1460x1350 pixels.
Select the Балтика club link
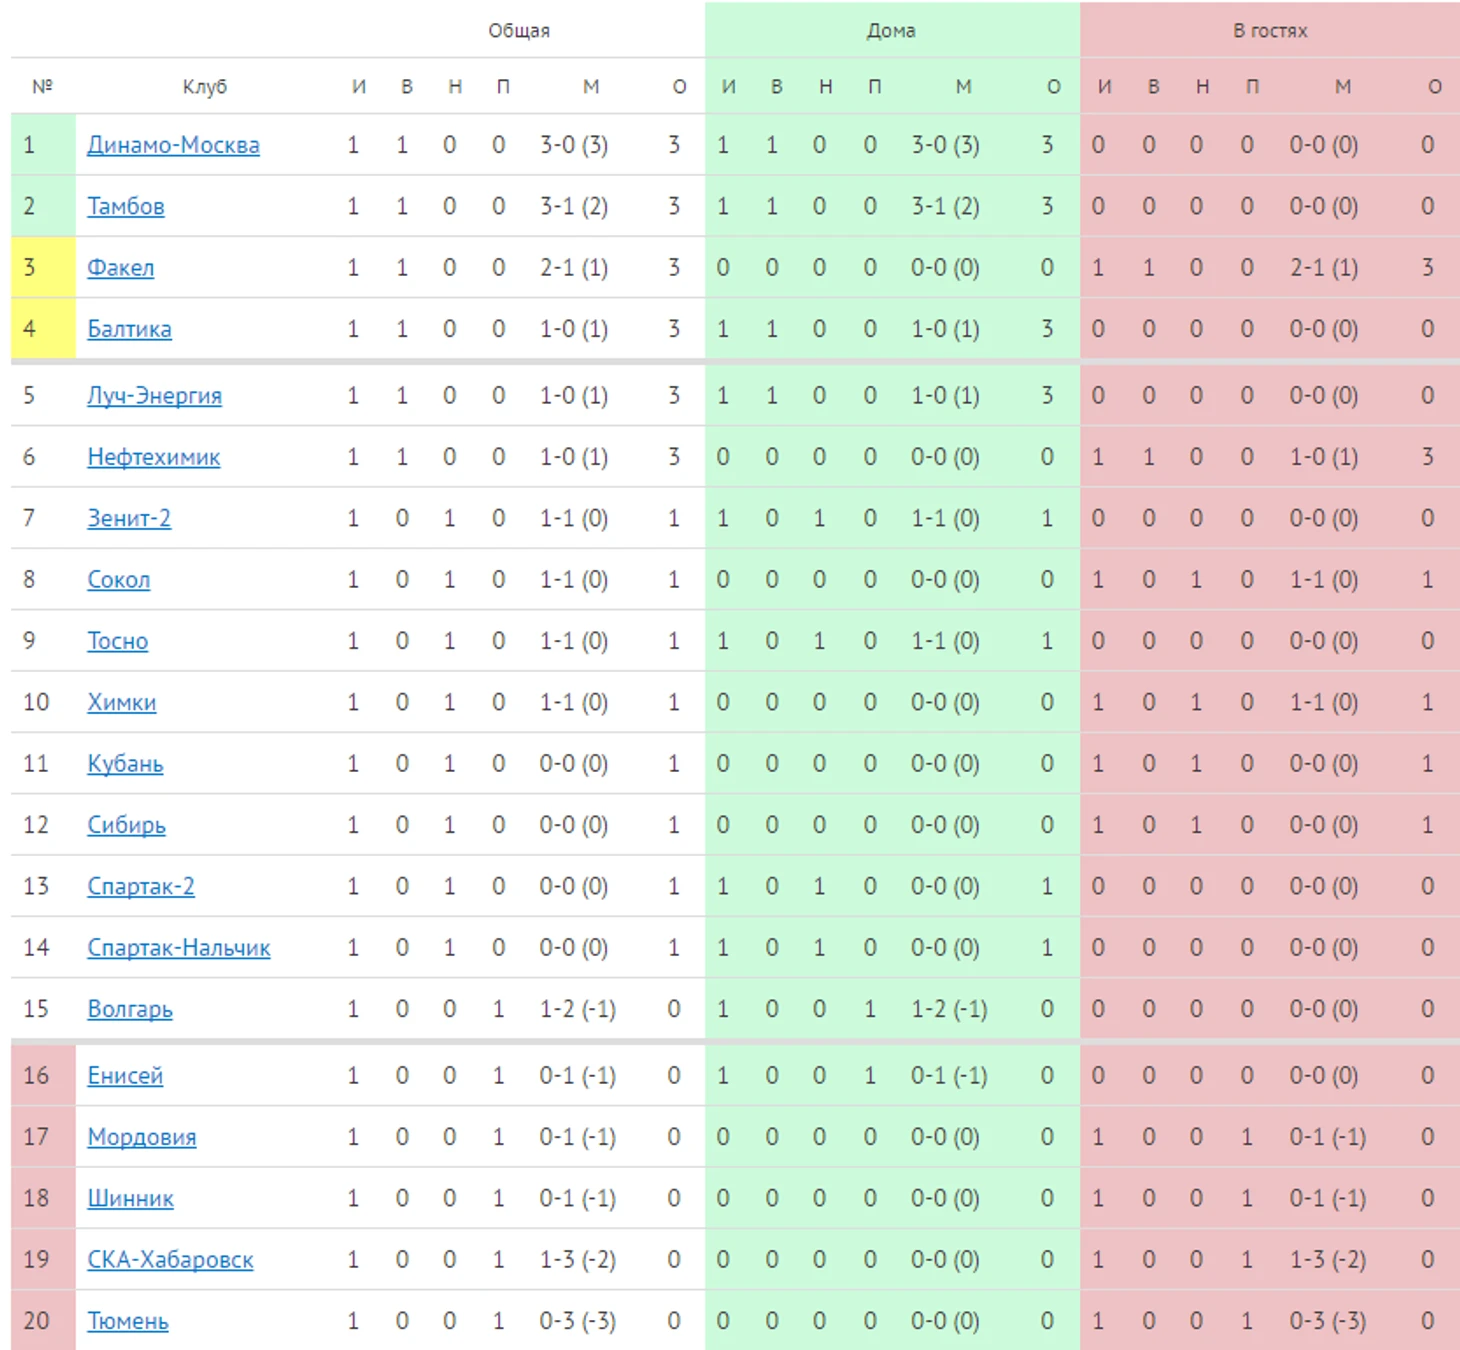(129, 329)
